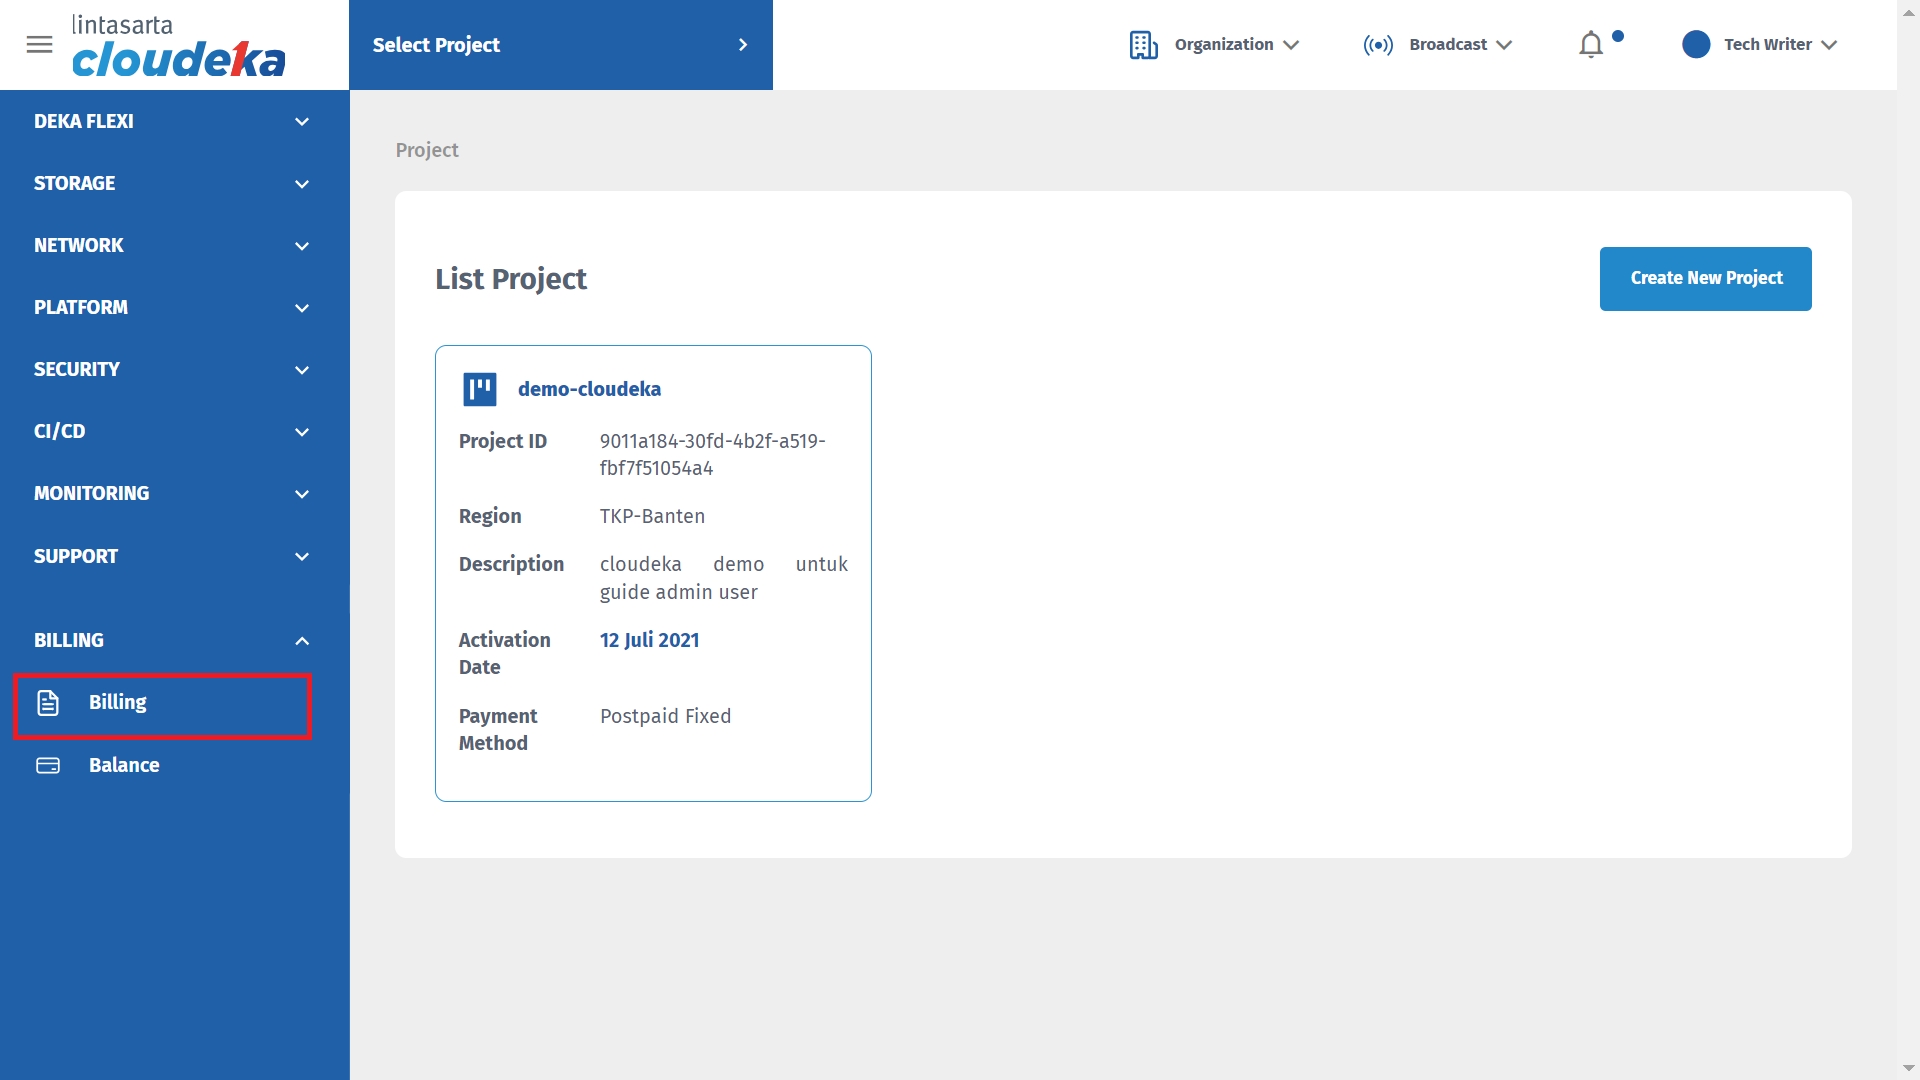1920x1080 pixels.
Task: Click the Broadcast signal icon
Action: click(x=1377, y=45)
